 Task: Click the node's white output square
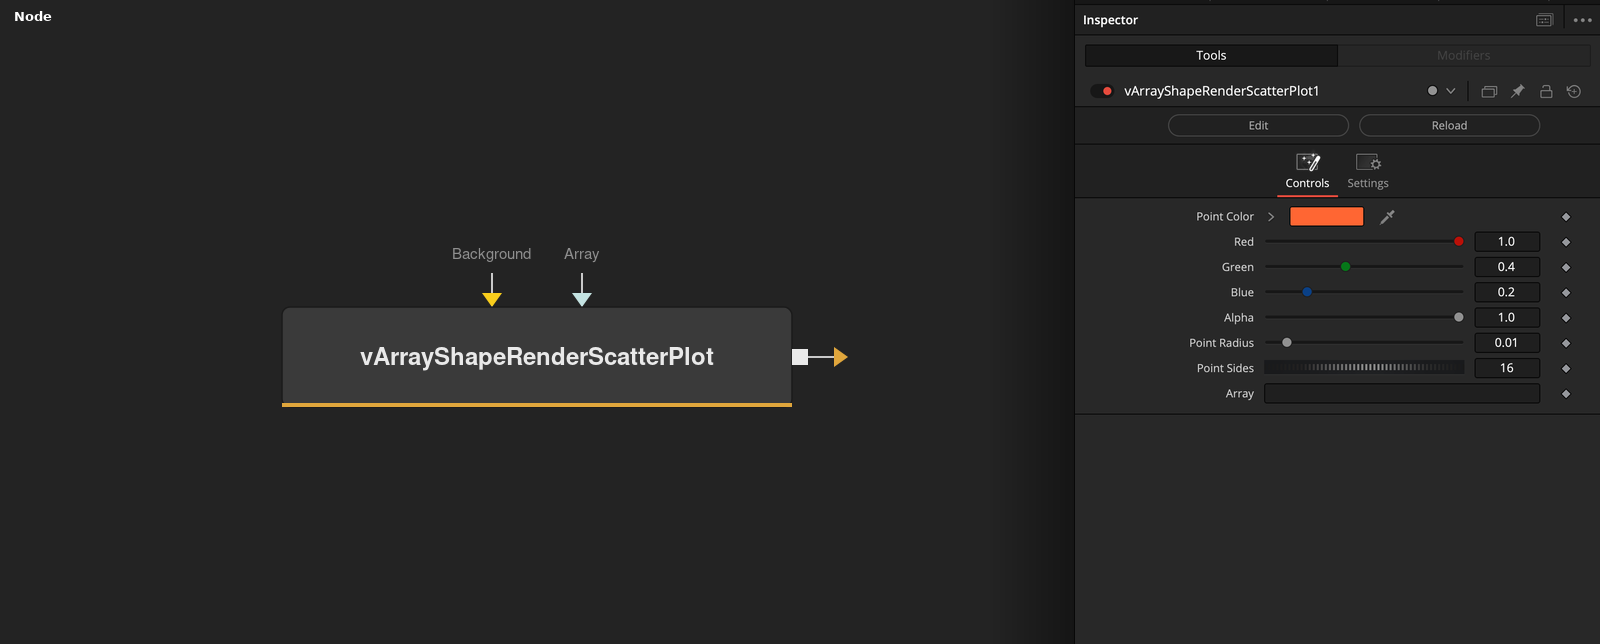tap(800, 357)
